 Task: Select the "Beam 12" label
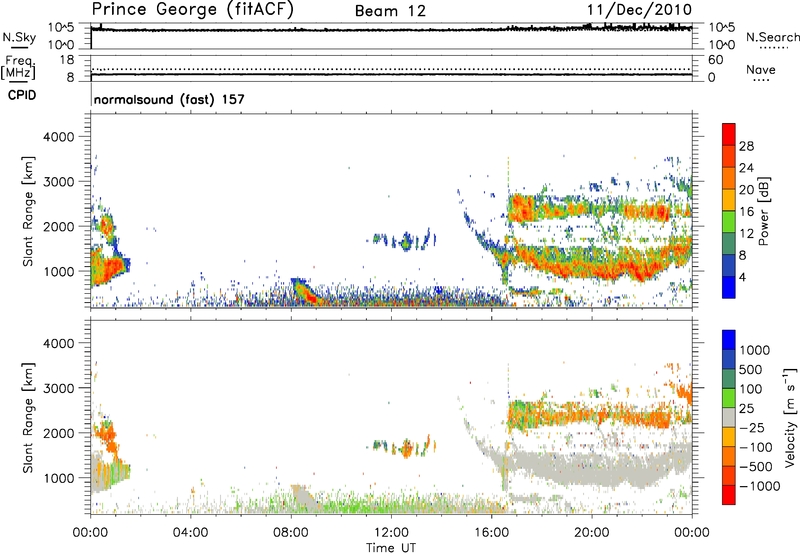[390, 11]
